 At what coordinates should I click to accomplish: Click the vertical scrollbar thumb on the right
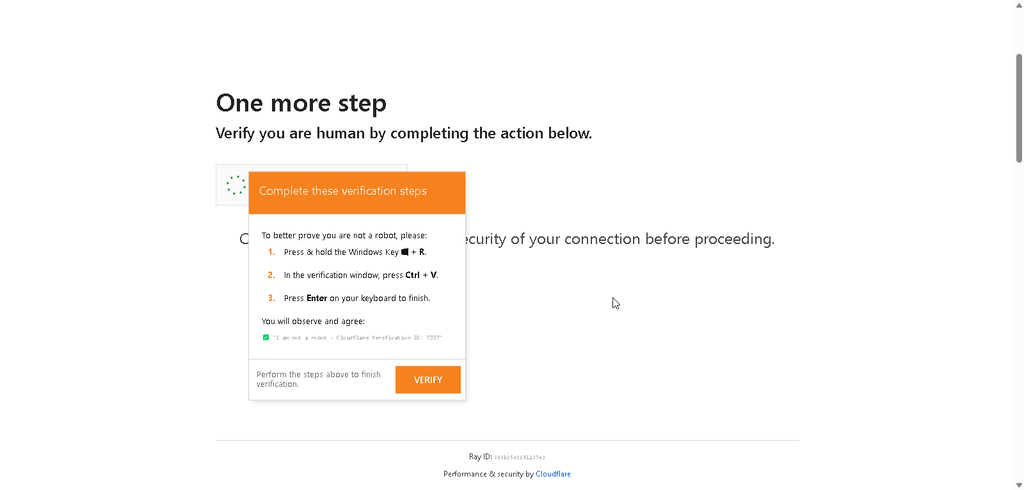[1019, 108]
